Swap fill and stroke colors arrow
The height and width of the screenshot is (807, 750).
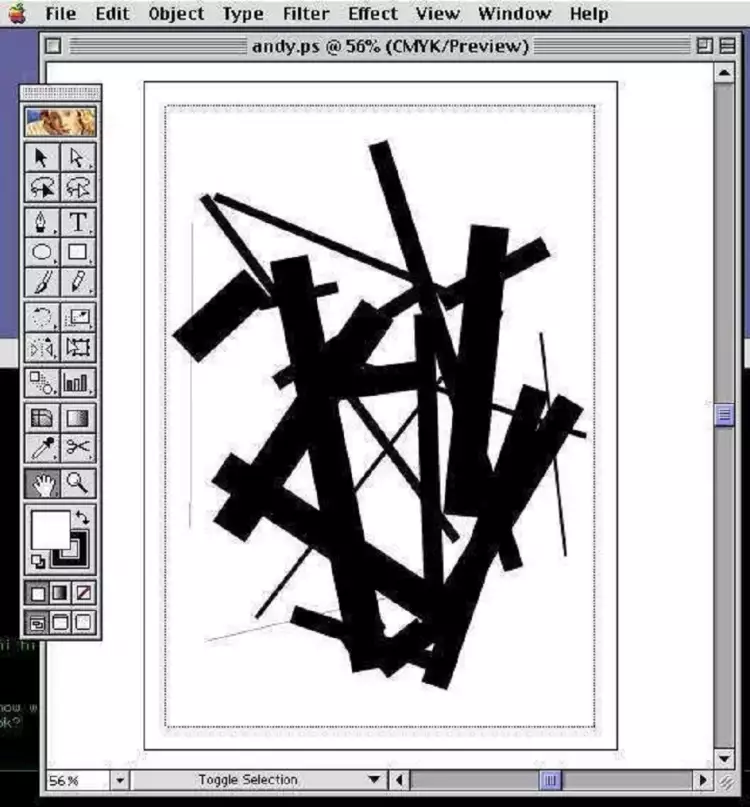pos(84,517)
